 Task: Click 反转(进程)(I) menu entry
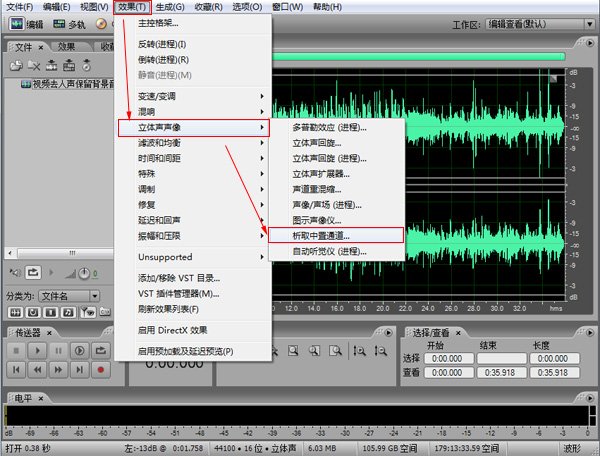(192, 44)
